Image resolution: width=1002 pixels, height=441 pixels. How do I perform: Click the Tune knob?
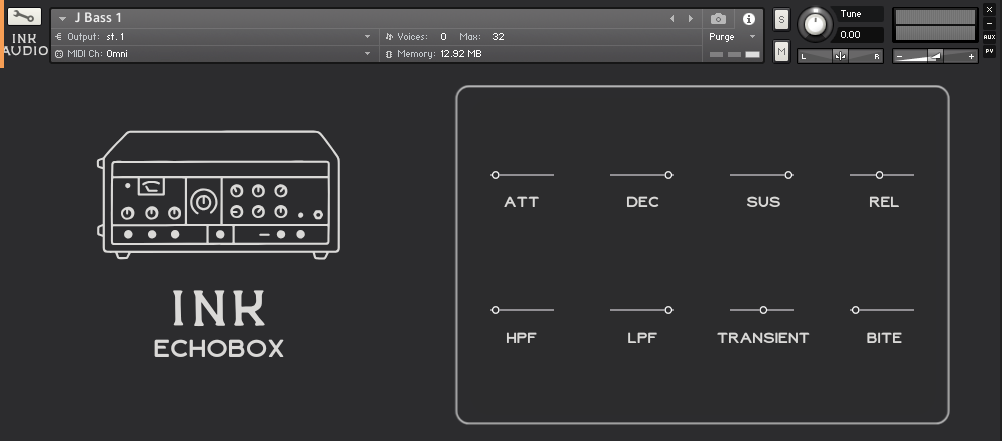point(816,25)
